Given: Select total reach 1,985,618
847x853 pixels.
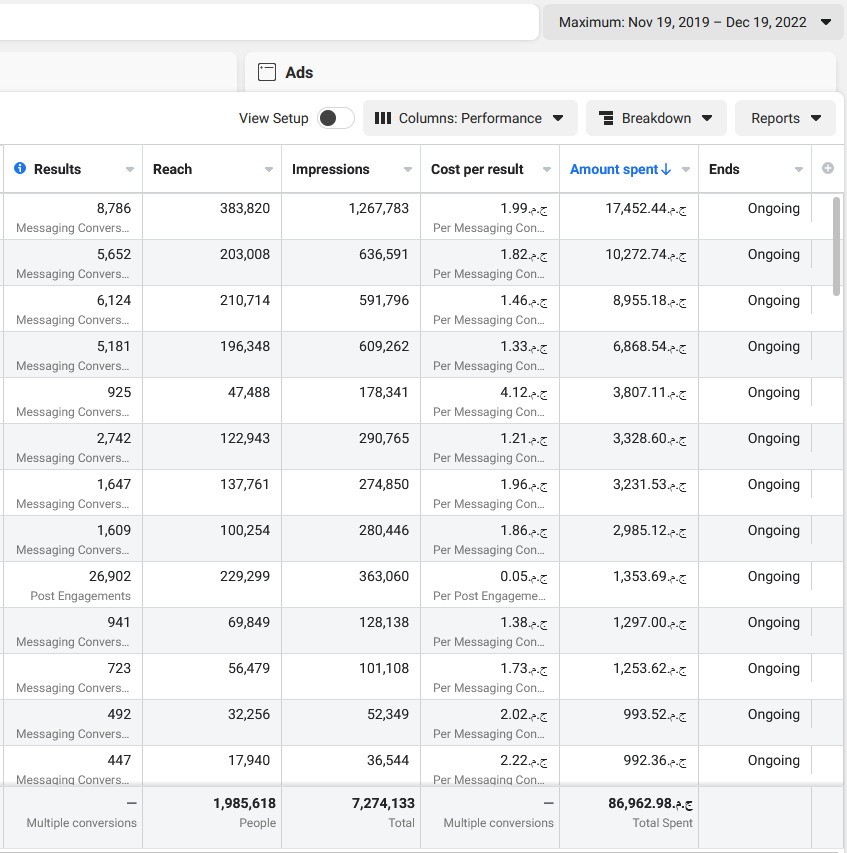Looking at the screenshot, I should point(244,803).
